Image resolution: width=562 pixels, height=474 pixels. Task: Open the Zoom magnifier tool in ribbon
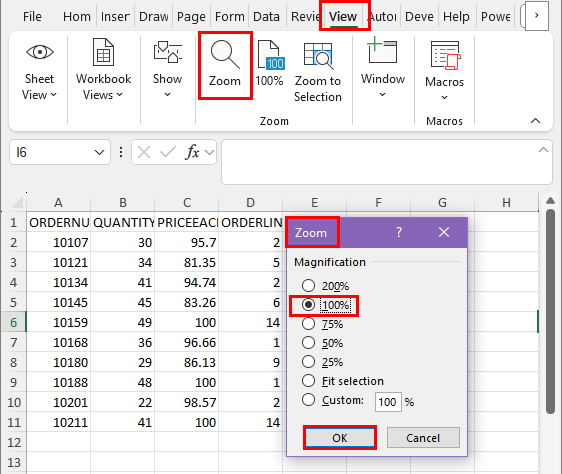click(225, 54)
